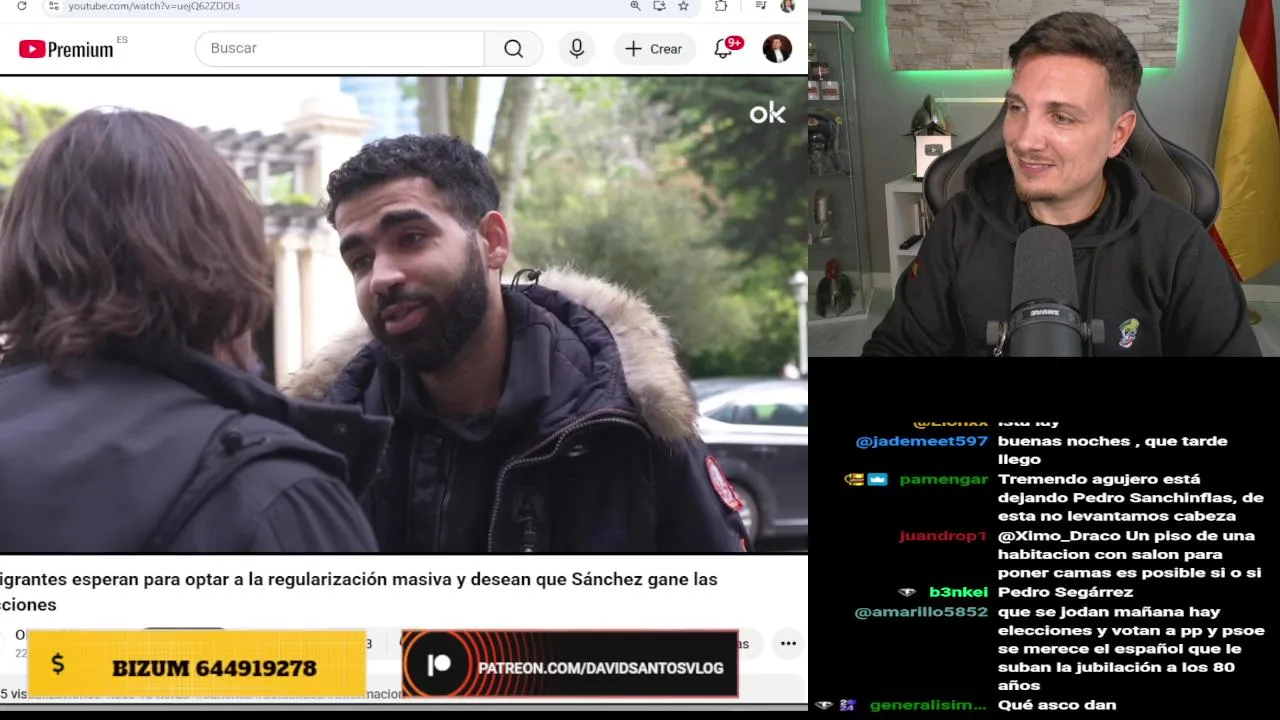
Task: Open the notifications bell with 9+ badge
Action: (x=724, y=48)
